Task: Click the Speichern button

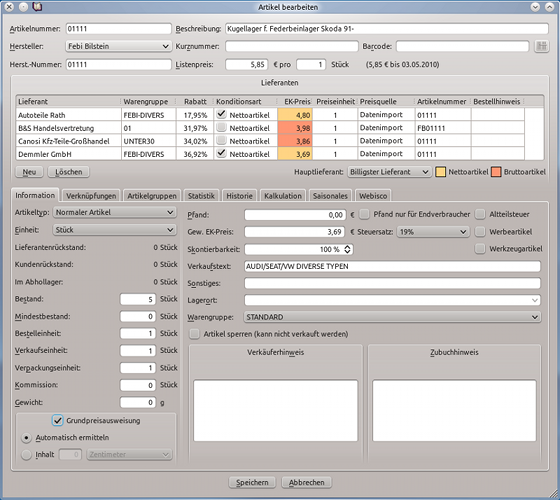Action: pos(252,482)
